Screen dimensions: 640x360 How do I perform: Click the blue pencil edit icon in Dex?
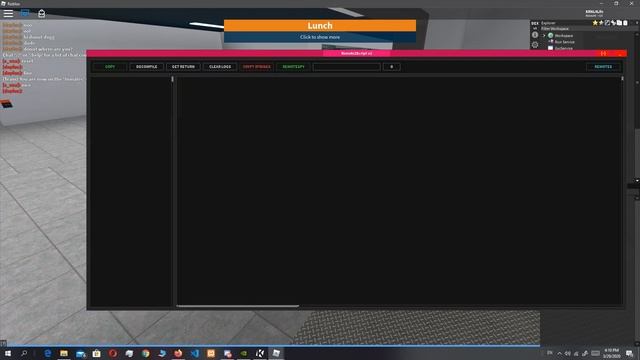(607, 23)
